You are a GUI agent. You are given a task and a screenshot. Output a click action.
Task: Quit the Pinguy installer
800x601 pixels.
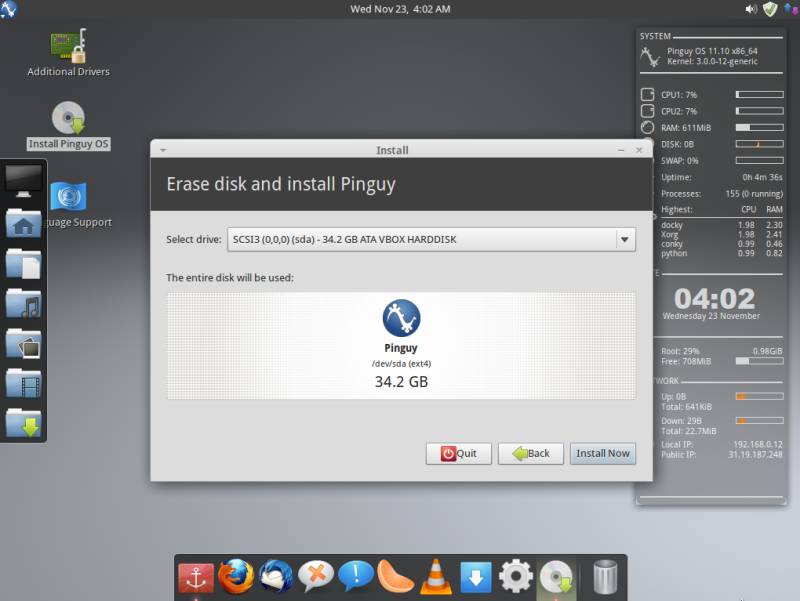(459, 454)
